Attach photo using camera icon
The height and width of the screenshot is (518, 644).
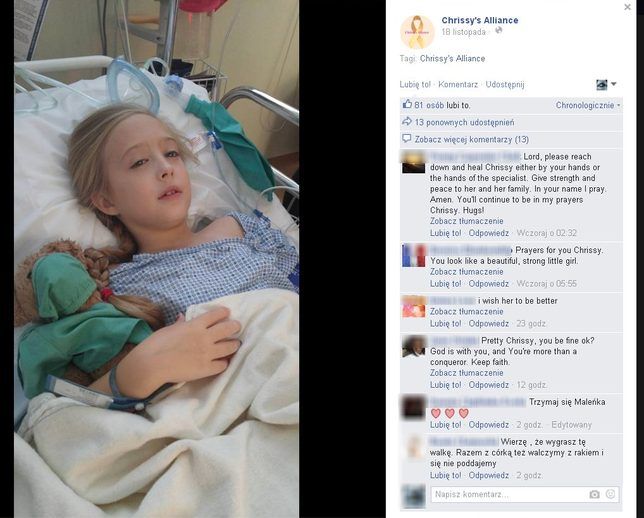(594, 494)
